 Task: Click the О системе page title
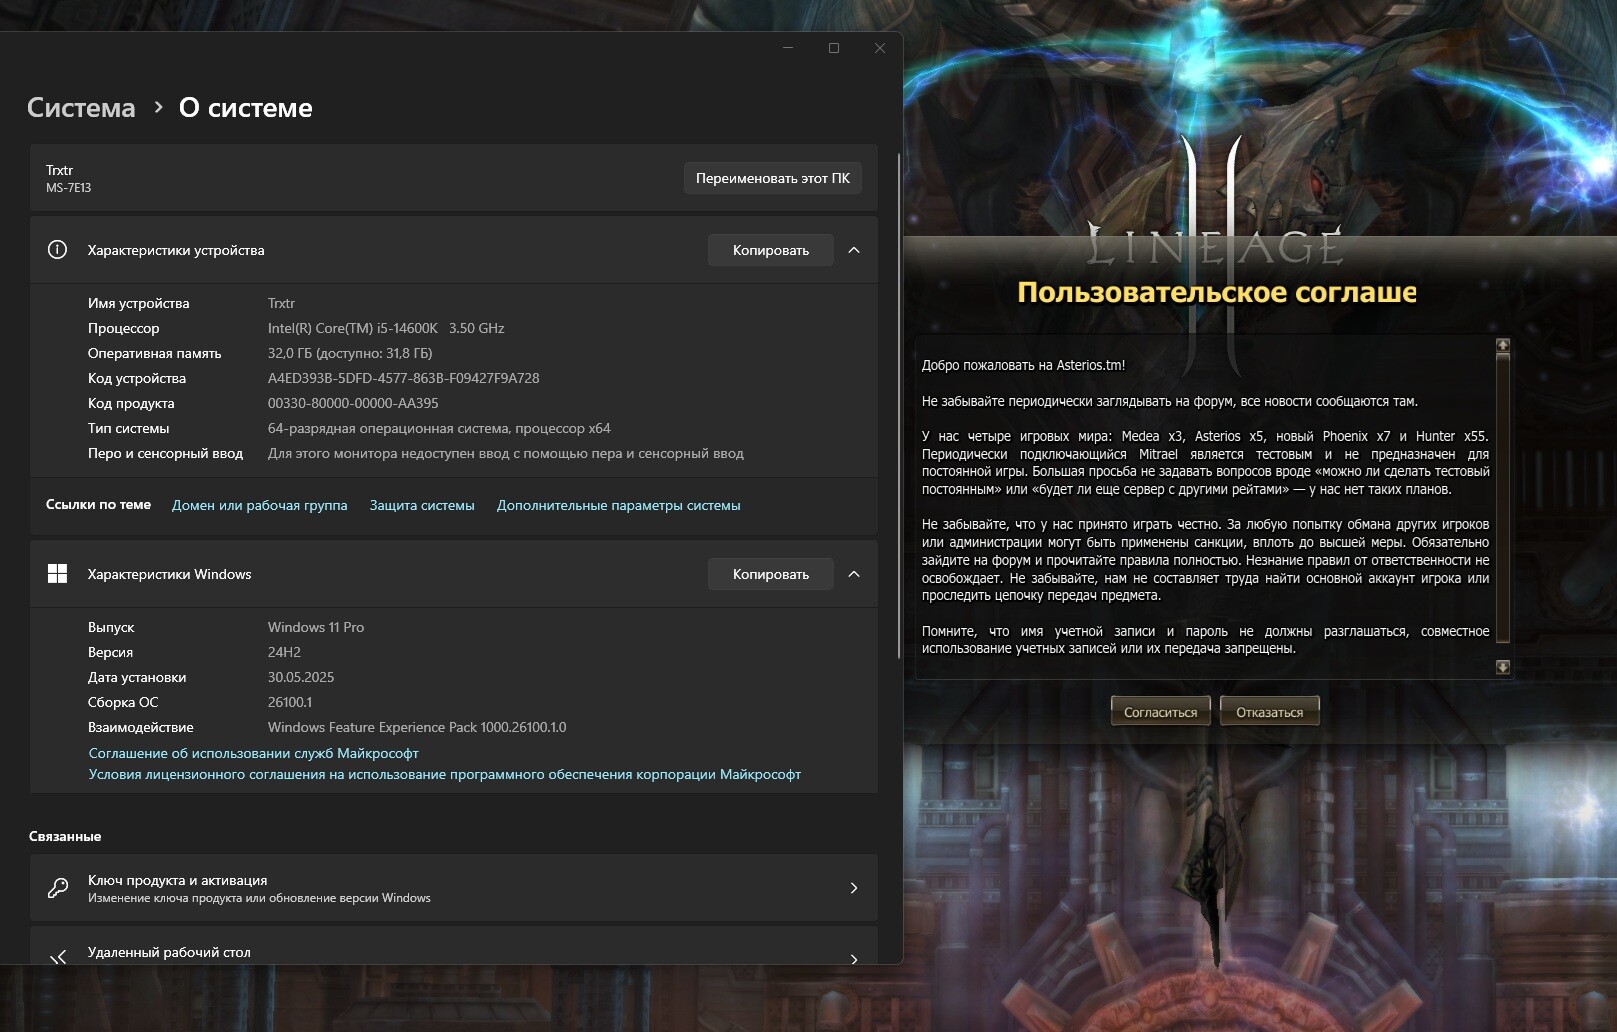click(246, 108)
